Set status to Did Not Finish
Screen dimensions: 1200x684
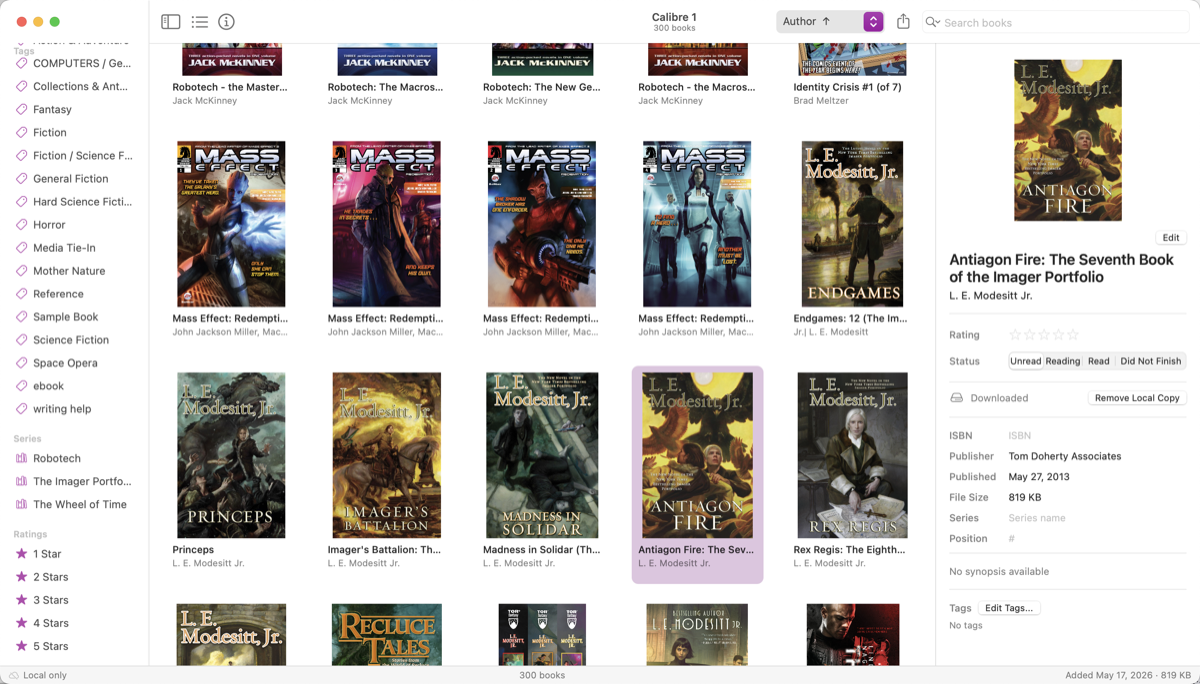pos(1150,361)
